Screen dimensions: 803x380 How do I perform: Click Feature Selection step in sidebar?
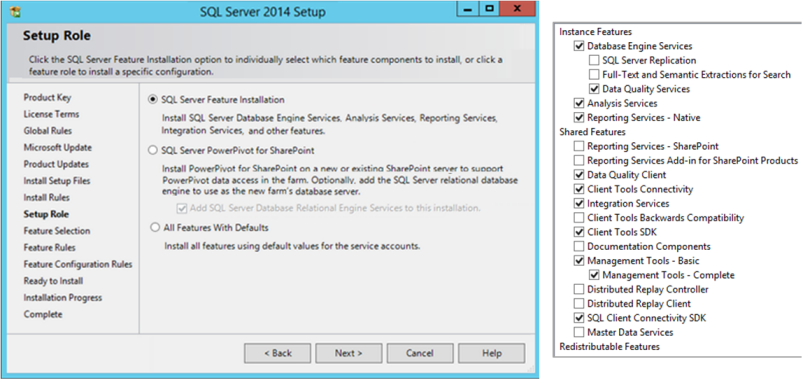point(57,231)
